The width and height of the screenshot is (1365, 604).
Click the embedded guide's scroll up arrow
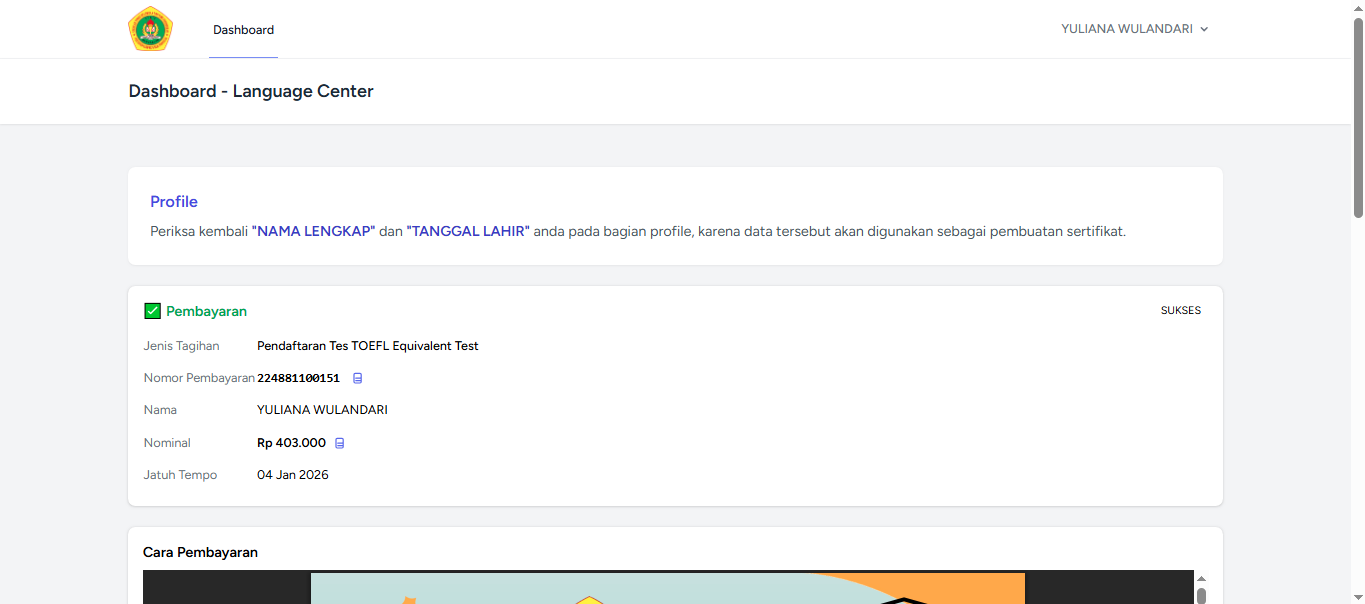(1201, 579)
